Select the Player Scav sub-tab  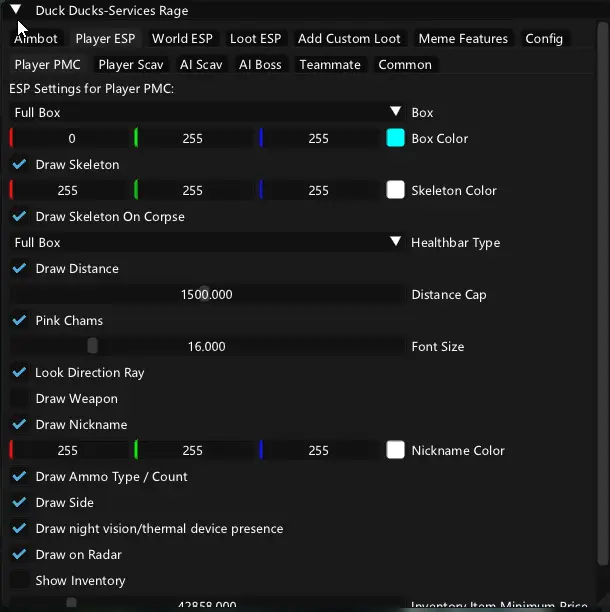pyautogui.click(x=131, y=65)
